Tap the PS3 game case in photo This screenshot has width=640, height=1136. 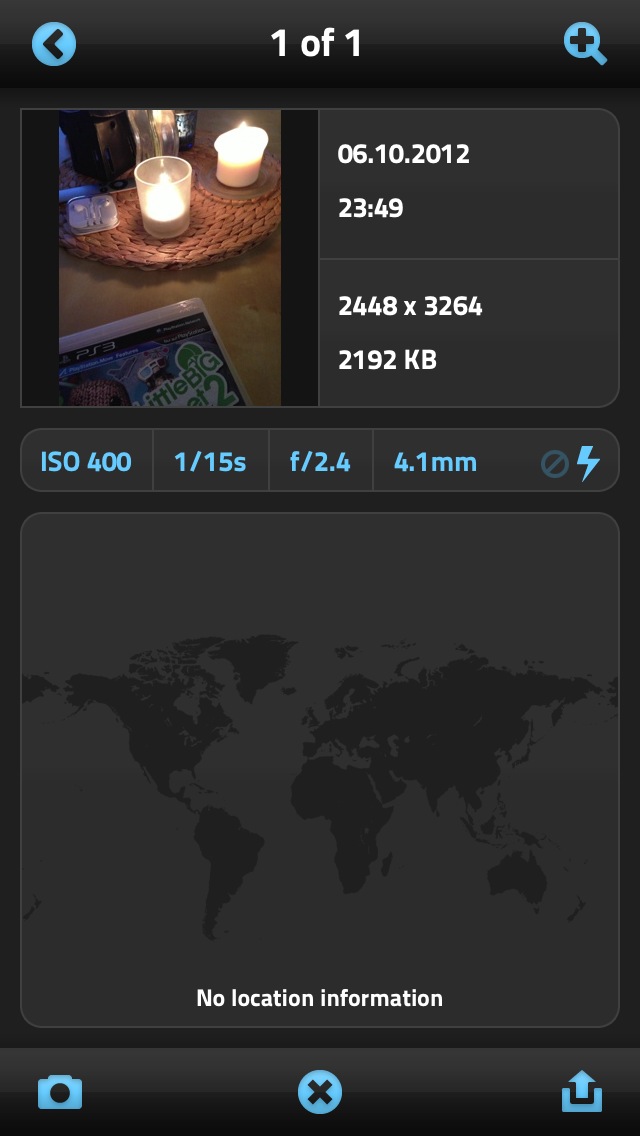[153, 355]
